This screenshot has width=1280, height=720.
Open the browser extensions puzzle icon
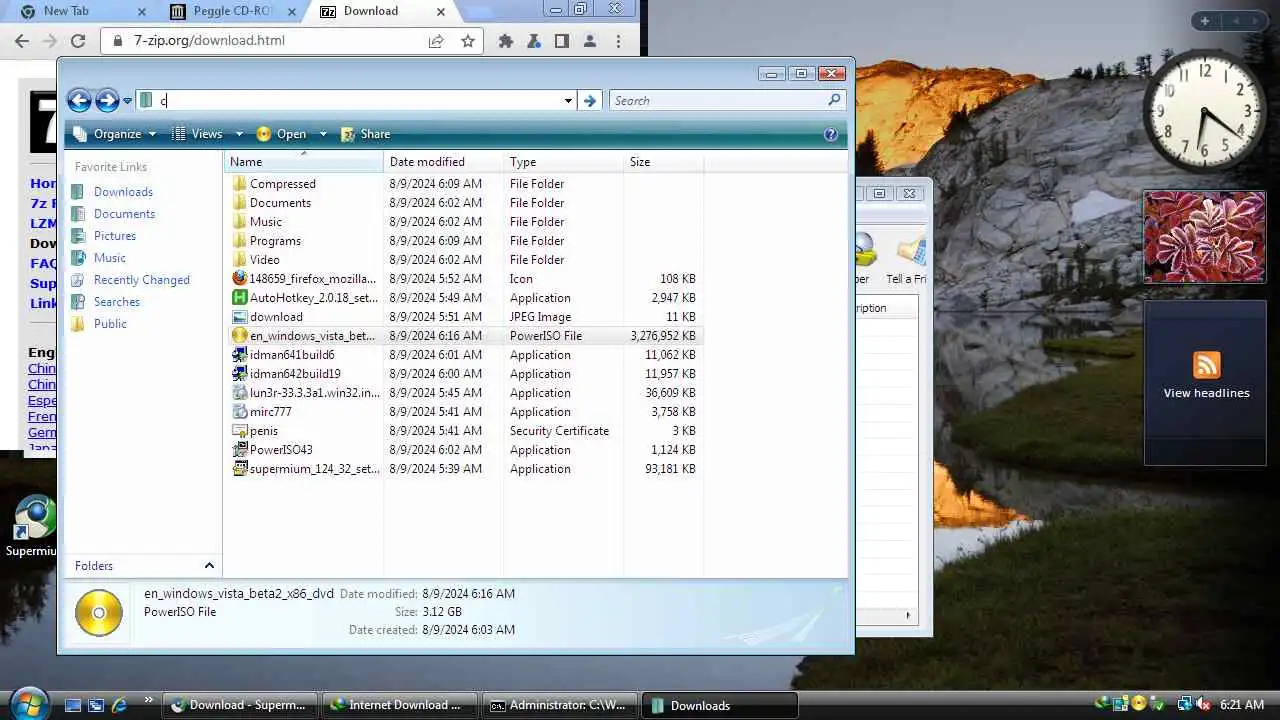pos(506,41)
